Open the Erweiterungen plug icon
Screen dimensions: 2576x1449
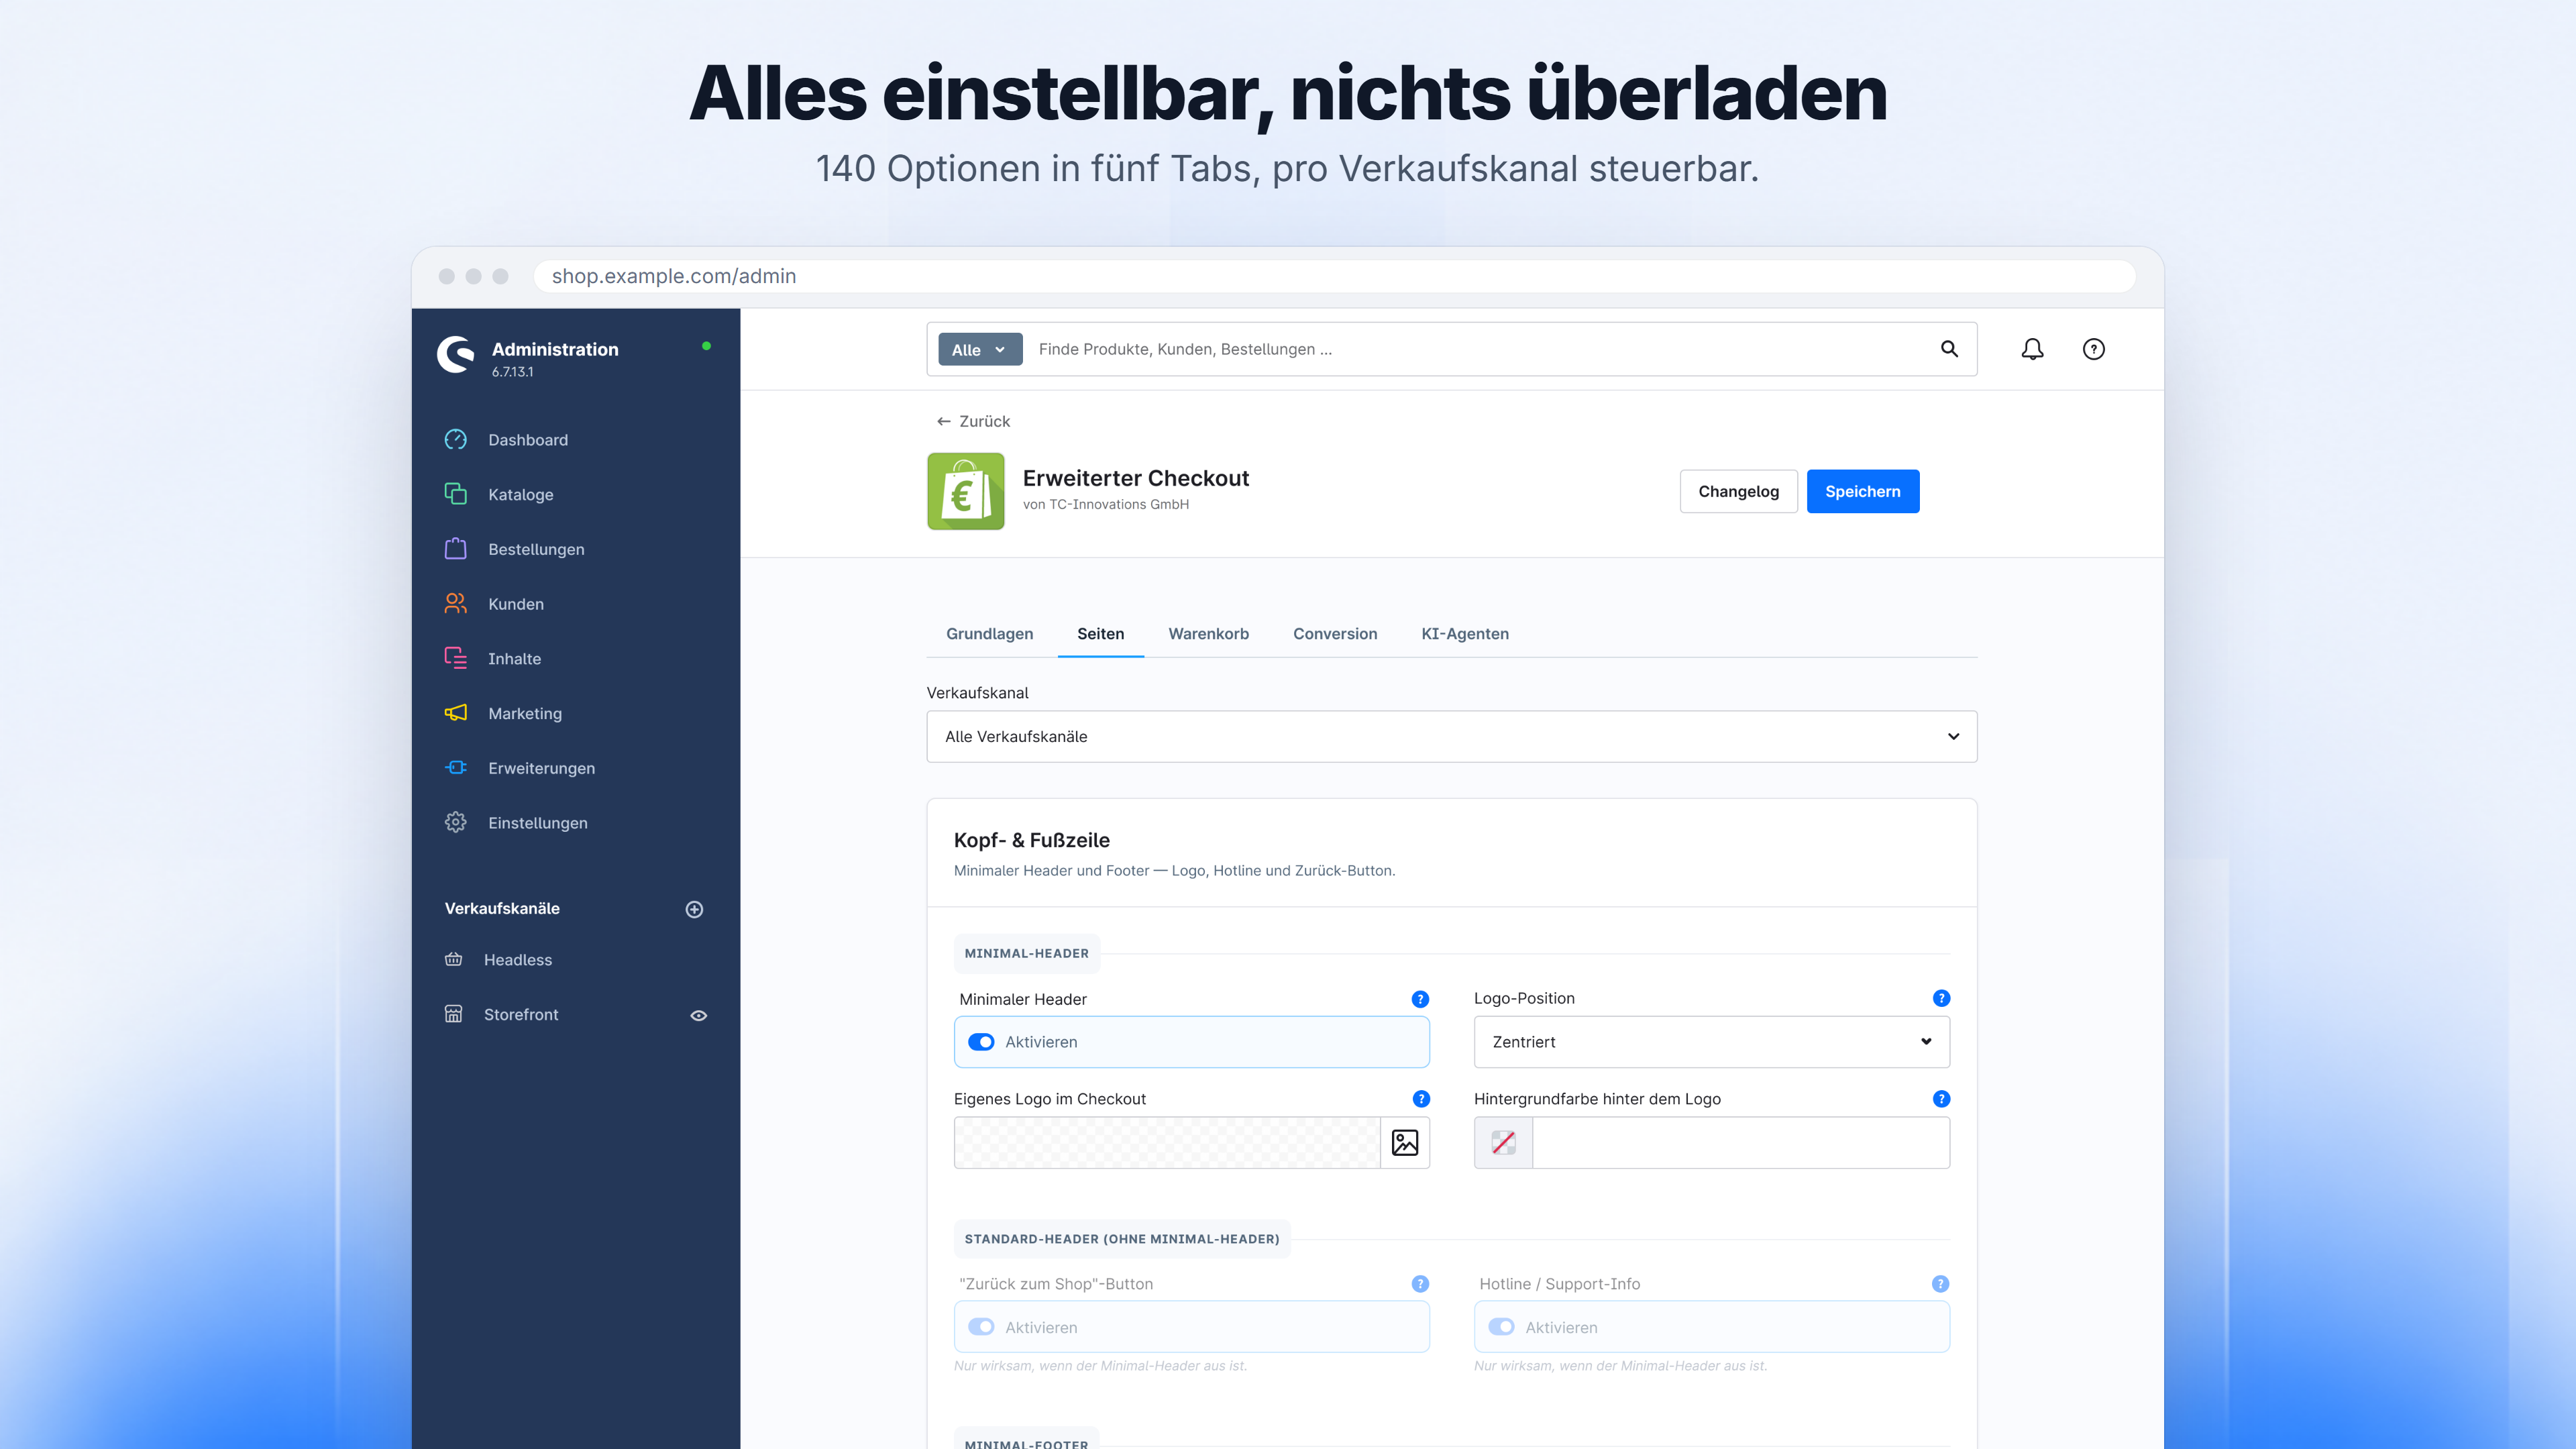[x=456, y=768]
